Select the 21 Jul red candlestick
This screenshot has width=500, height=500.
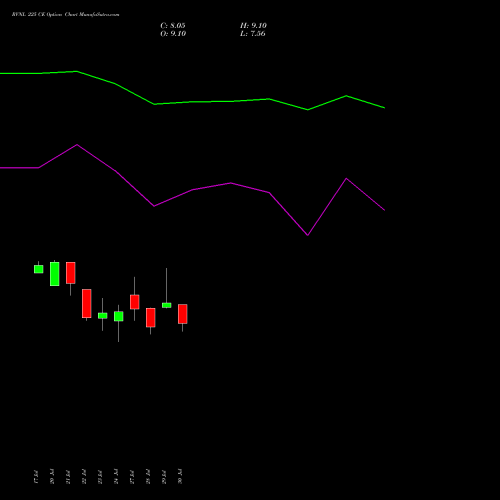[71, 273]
